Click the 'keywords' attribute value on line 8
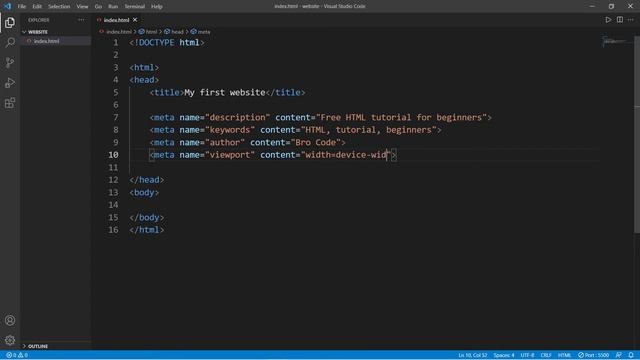640x360 pixels. coord(230,130)
